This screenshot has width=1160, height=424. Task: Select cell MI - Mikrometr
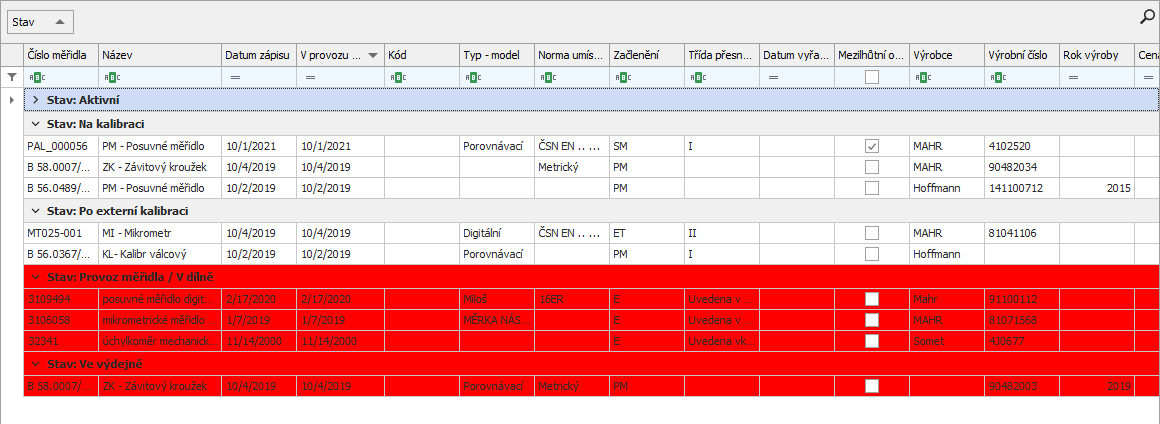160,233
